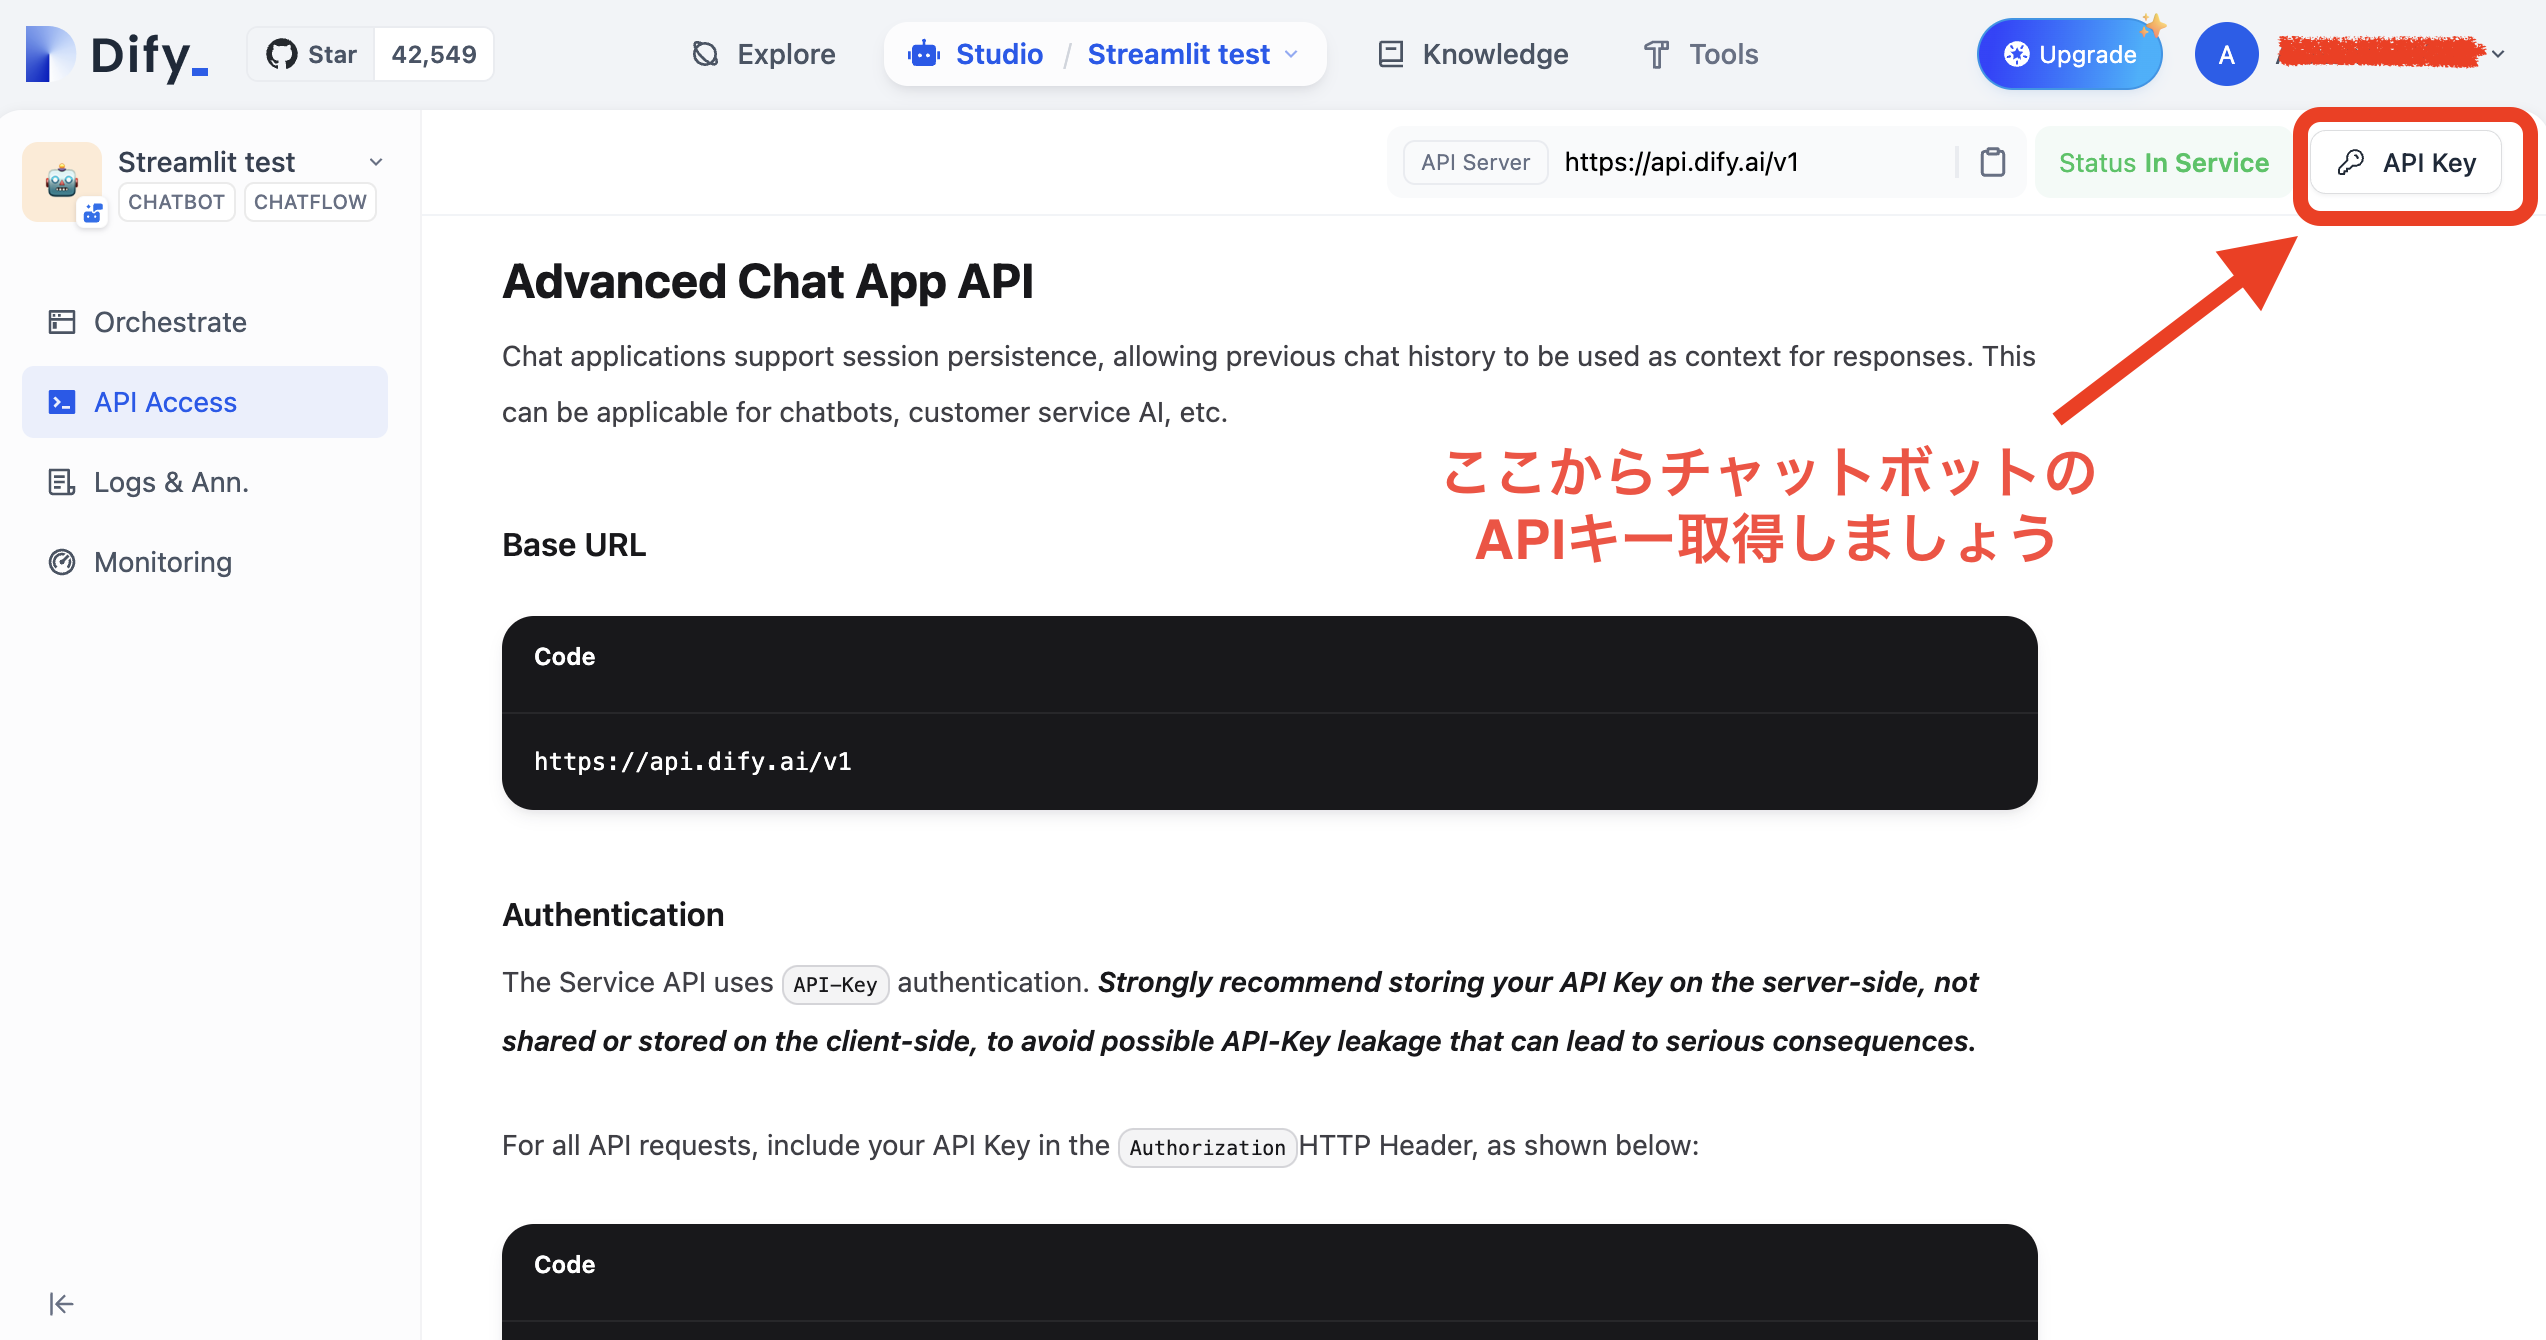Screen dimensions: 2546x1340
Task: Click the Streamlit test robot avatar
Action: pyautogui.click(x=62, y=180)
